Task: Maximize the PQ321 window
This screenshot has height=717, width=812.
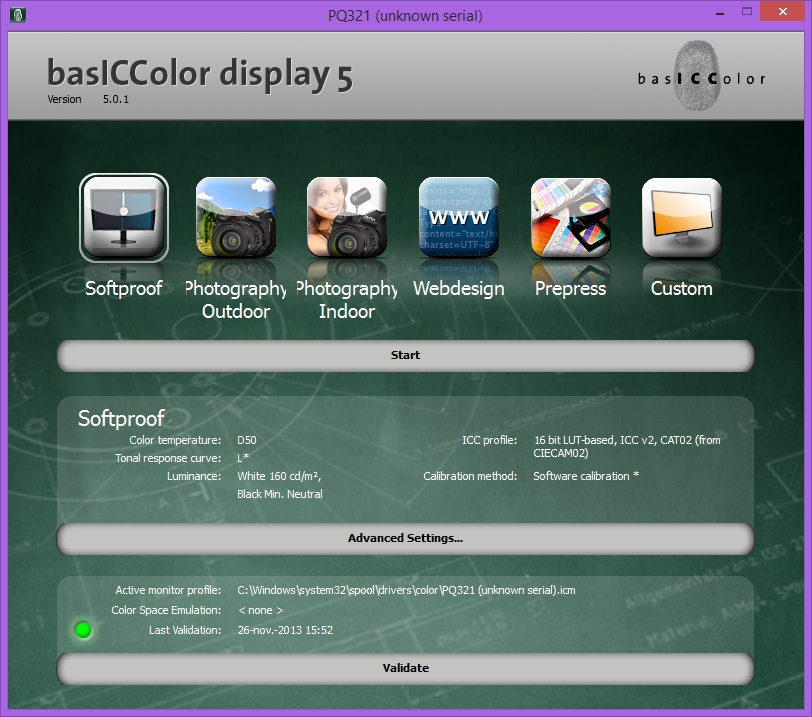Action: [747, 11]
